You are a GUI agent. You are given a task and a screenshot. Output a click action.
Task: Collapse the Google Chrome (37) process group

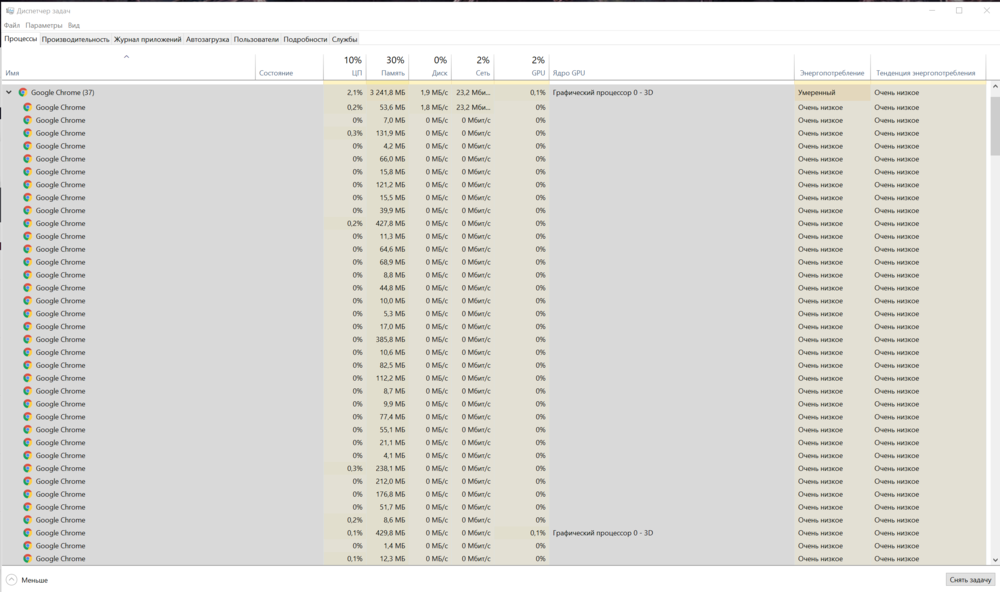(x=9, y=92)
